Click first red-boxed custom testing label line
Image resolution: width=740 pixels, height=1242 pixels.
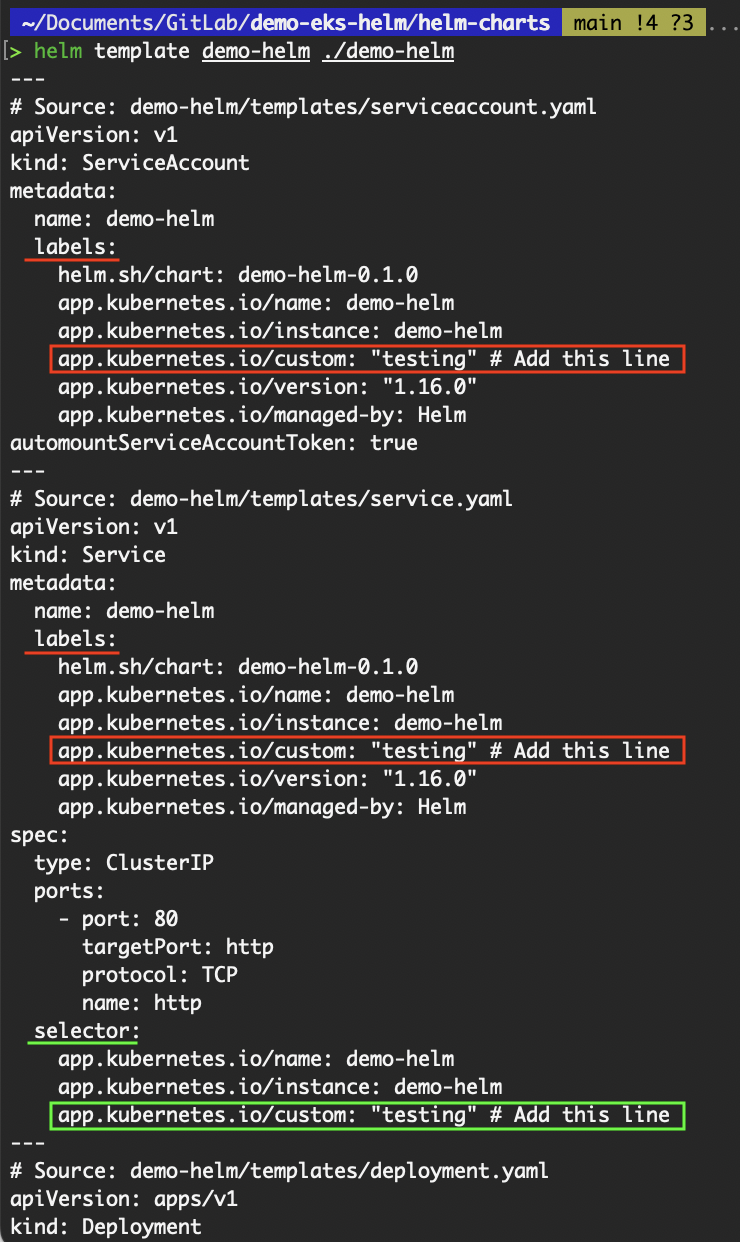[x=366, y=358]
